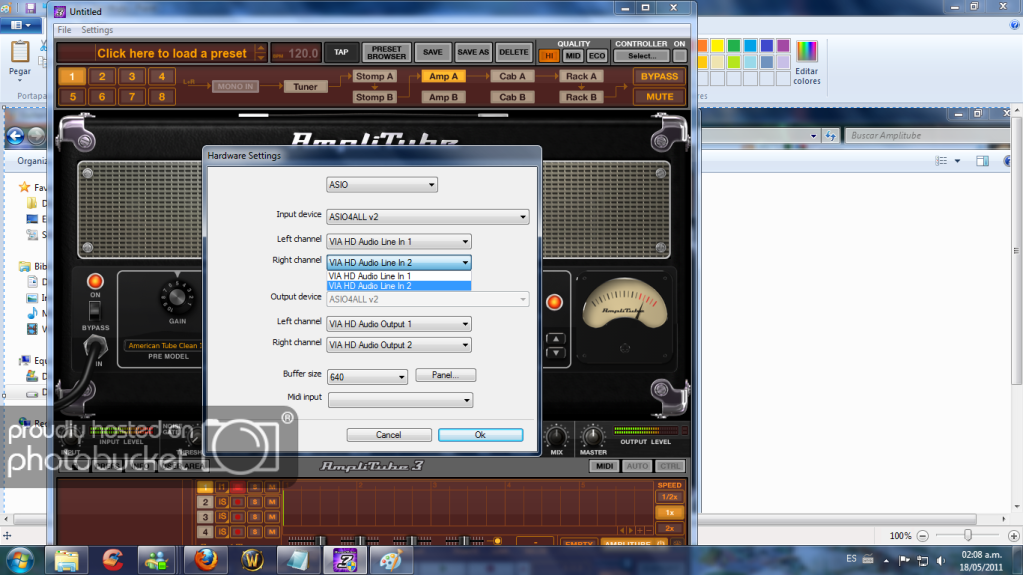This screenshot has width=1023, height=575.
Task: Click the Firefox icon in the taskbar
Action: point(205,559)
